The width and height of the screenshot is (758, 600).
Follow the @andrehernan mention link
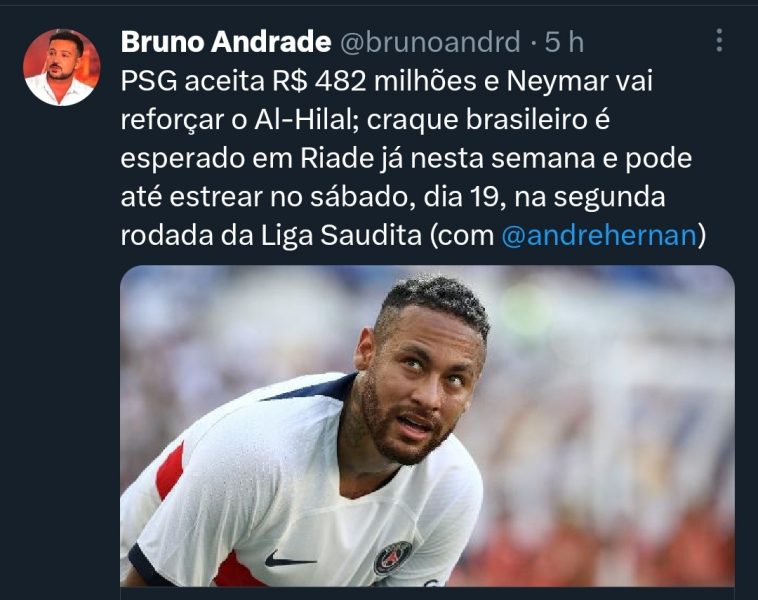click(x=599, y=235)
